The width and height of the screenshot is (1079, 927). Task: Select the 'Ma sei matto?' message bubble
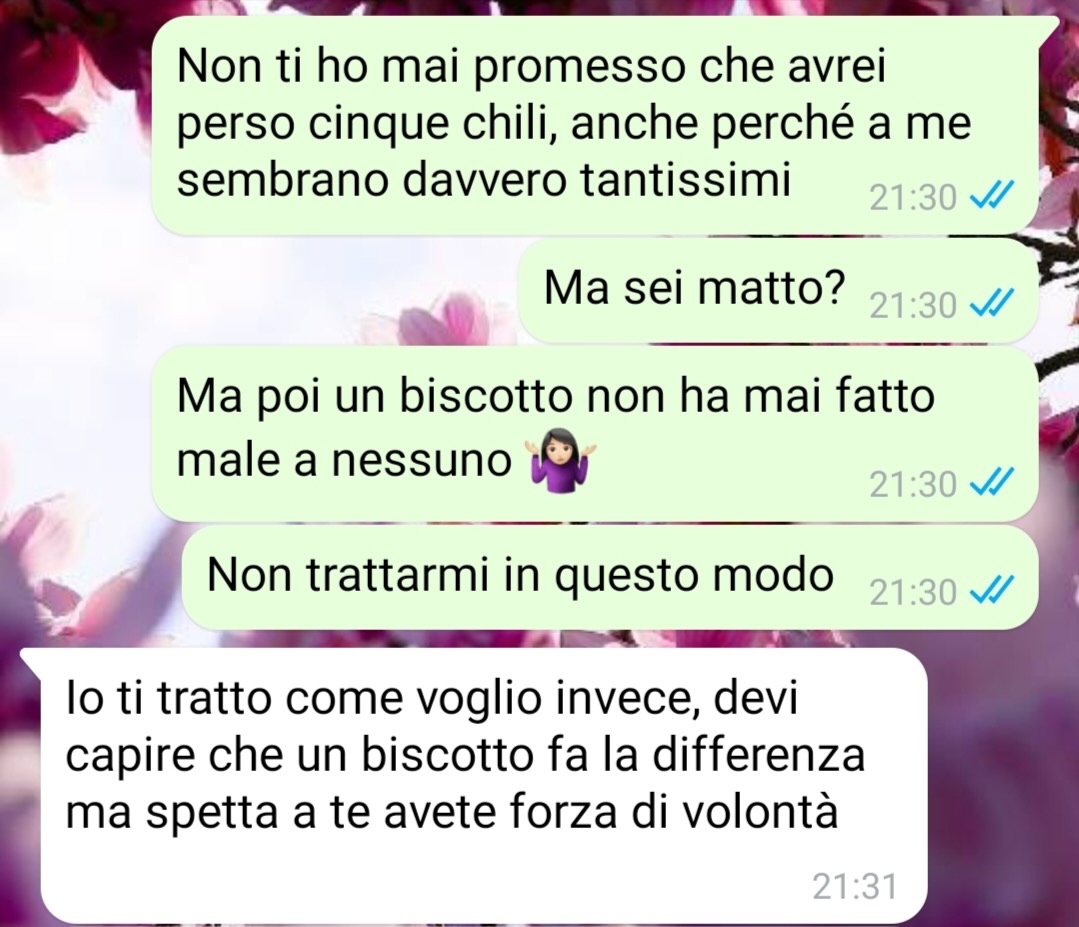click(x=778, y=290)
